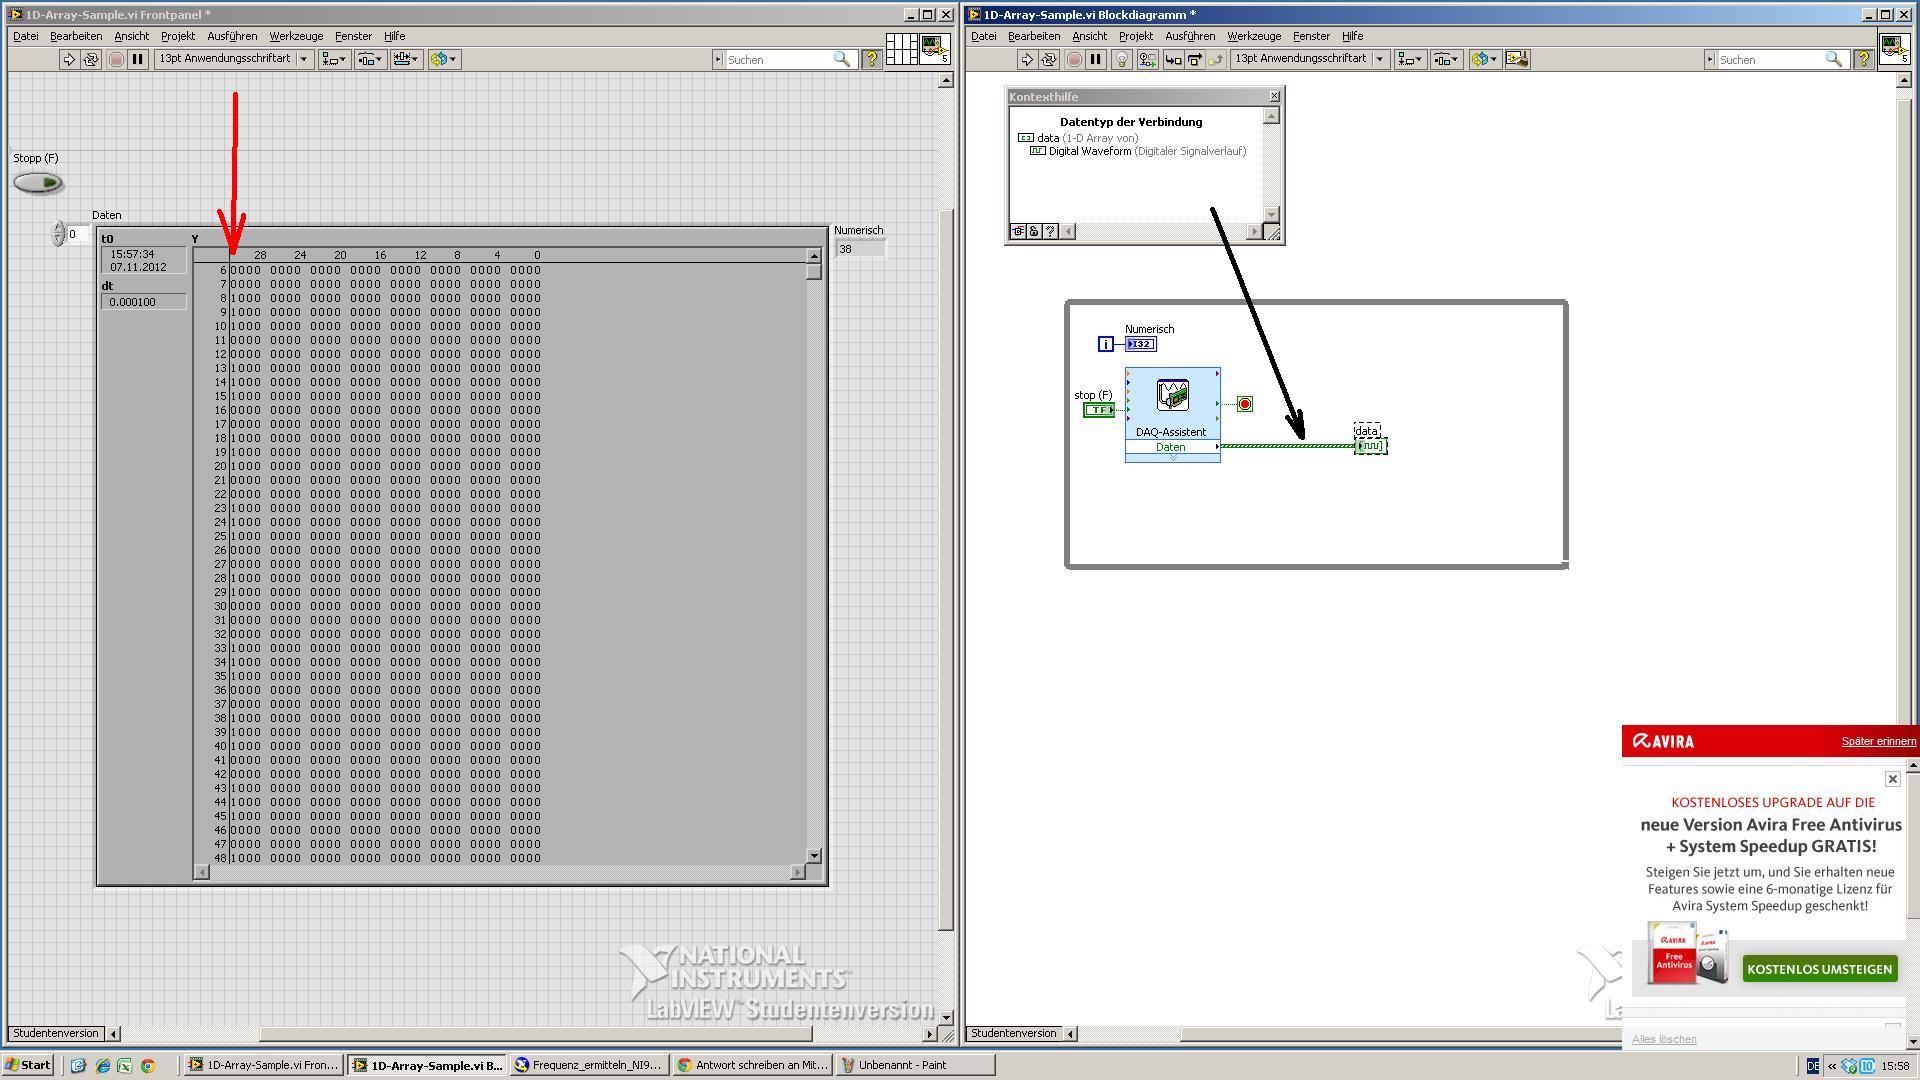
Task: Pause execution in Frontpanel toolbar
Action: pyautogui.click(x=138, y=60)
